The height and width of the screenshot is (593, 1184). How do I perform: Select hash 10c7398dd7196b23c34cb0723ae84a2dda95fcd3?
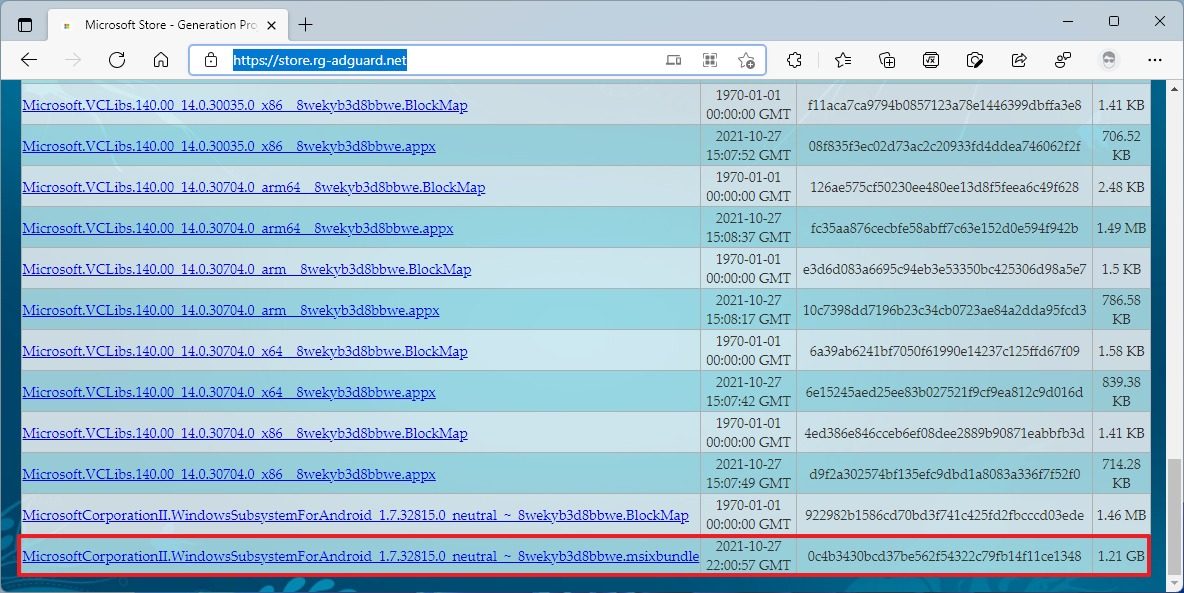tap(944, 310)
